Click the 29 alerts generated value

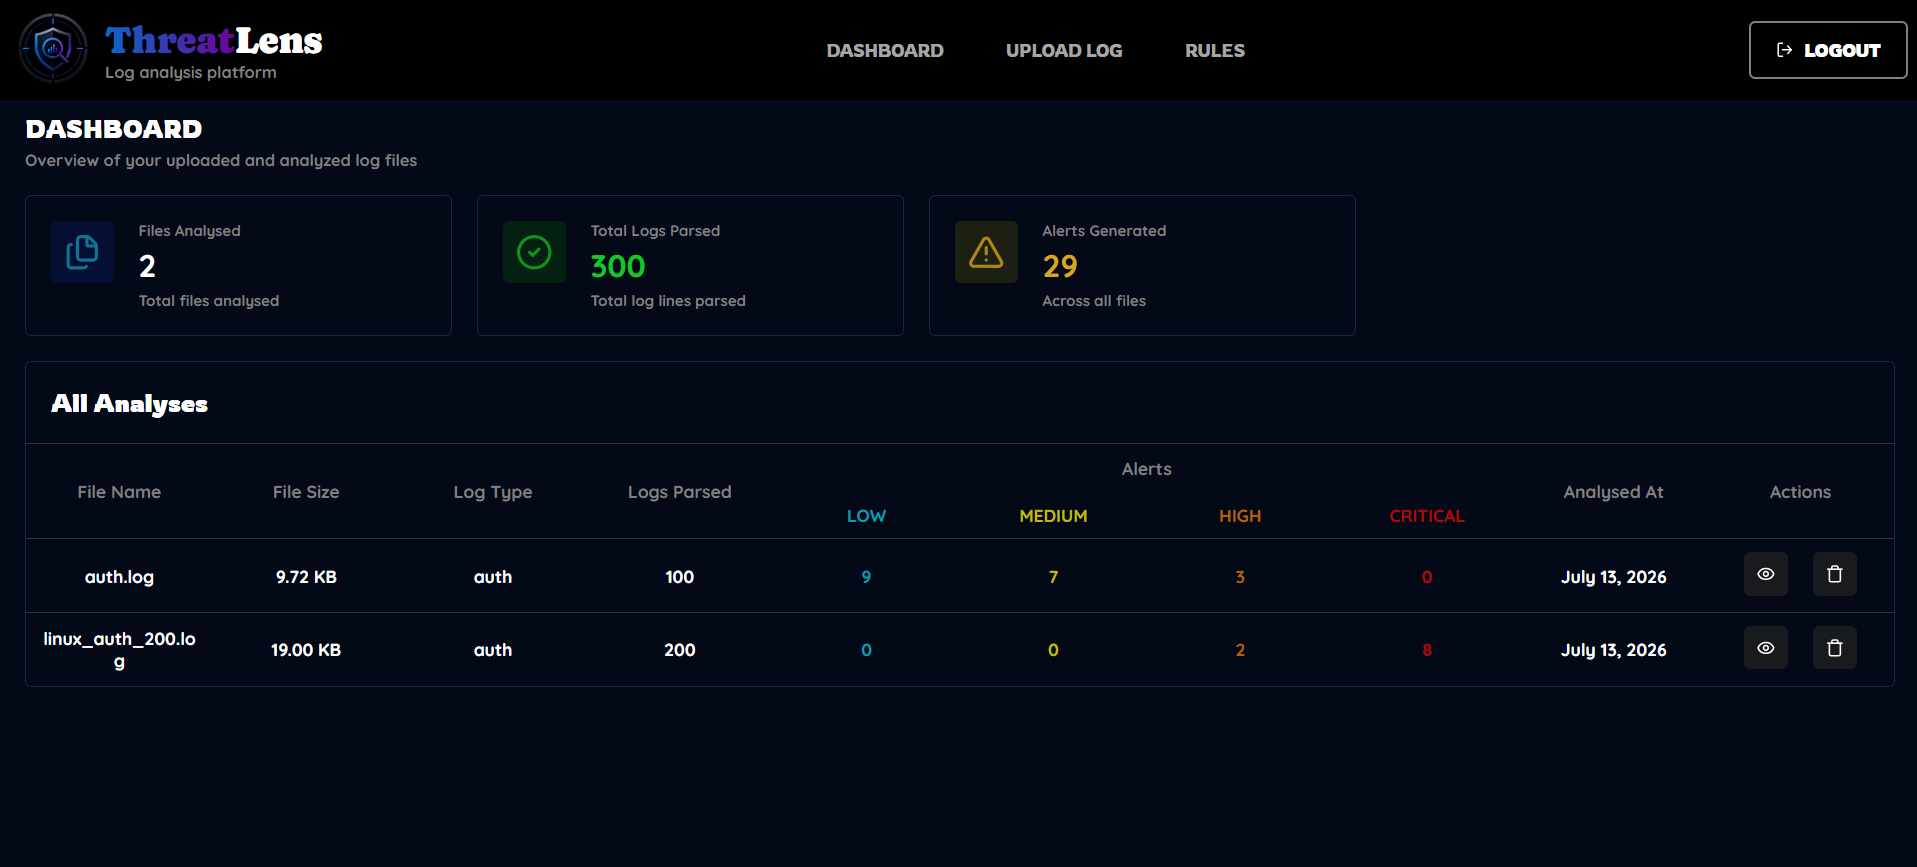1060,266
